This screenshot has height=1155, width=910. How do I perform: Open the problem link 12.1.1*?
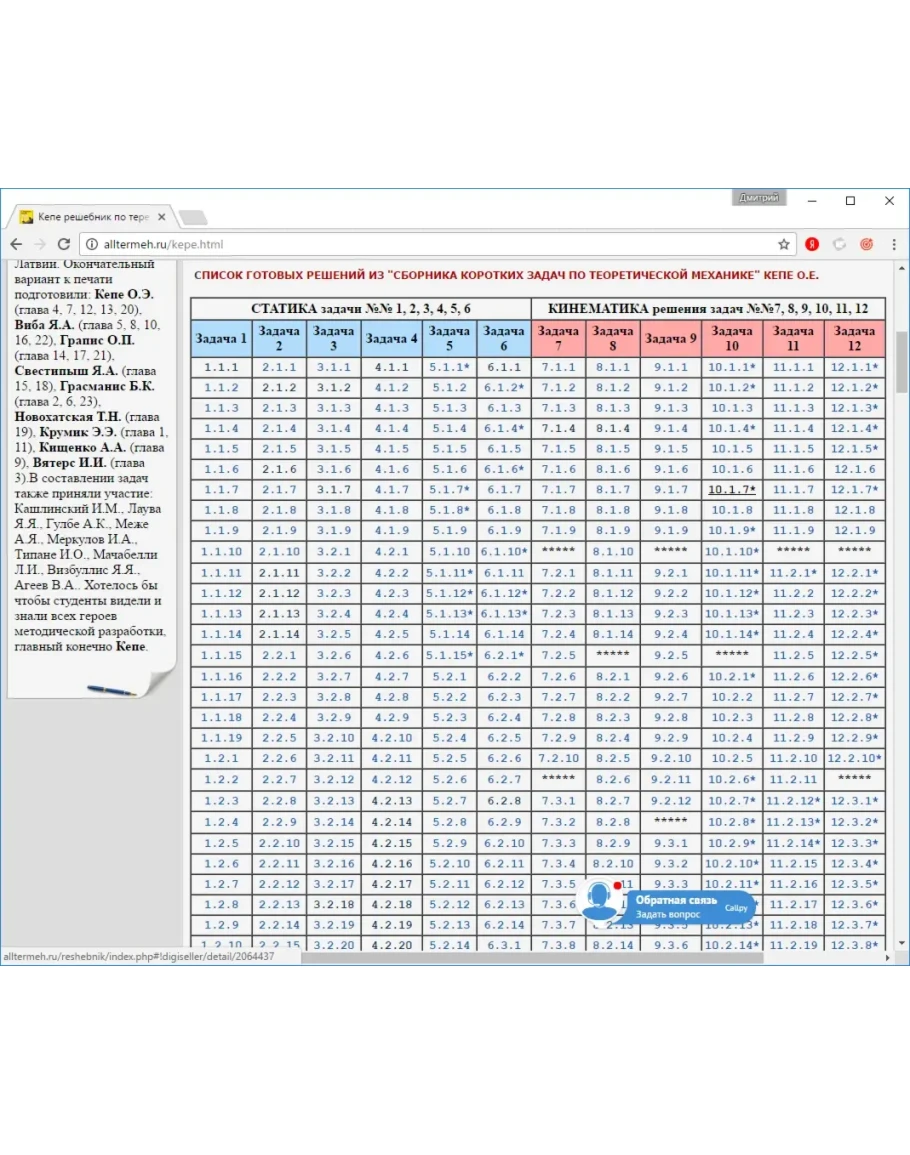click(854, 367)
